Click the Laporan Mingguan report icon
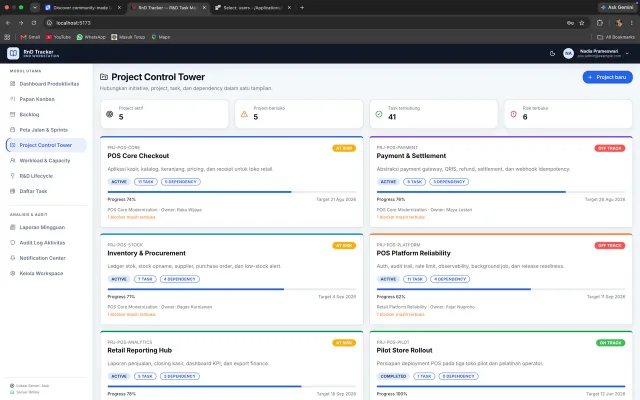The height and width of the screenshot is (400, 640). [x=12, y=227]
